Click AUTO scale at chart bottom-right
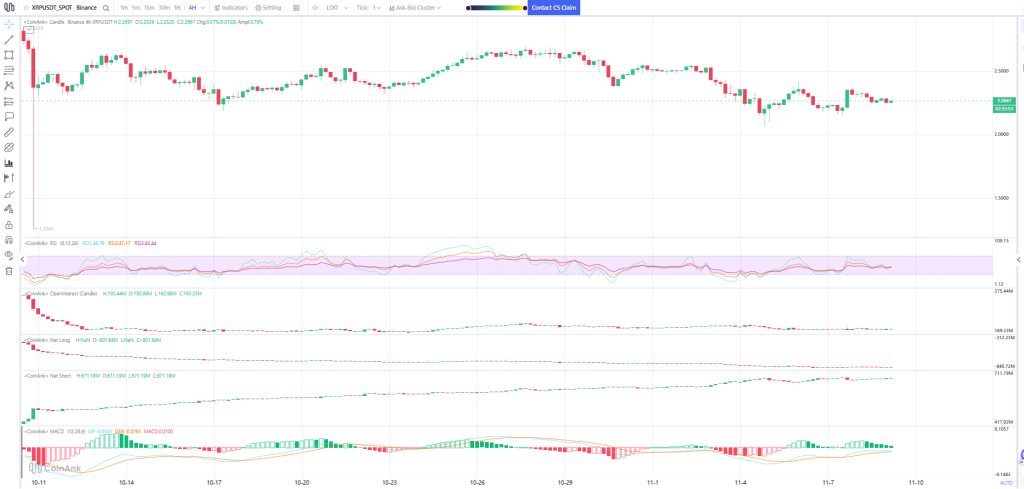Screen dimensions: 1024x489 (x=1005, y=484)
